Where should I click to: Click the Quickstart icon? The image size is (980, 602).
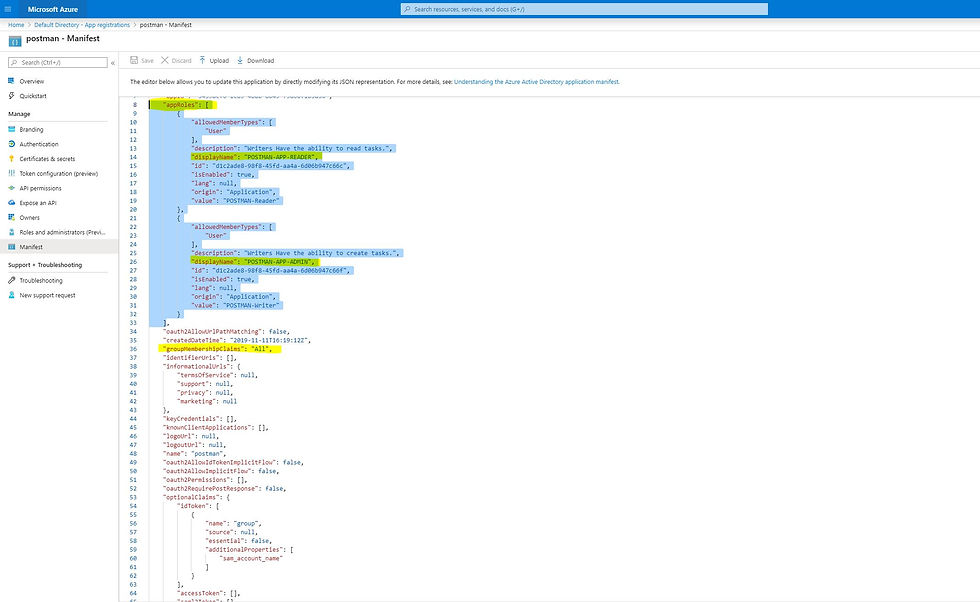coord(11,96)
